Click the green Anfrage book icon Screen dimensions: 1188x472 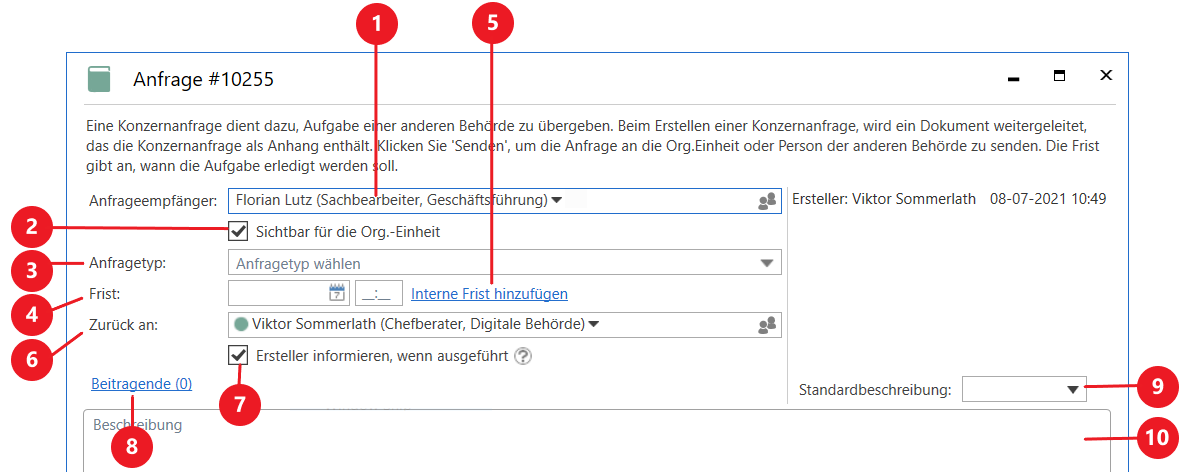coord(99,79)
